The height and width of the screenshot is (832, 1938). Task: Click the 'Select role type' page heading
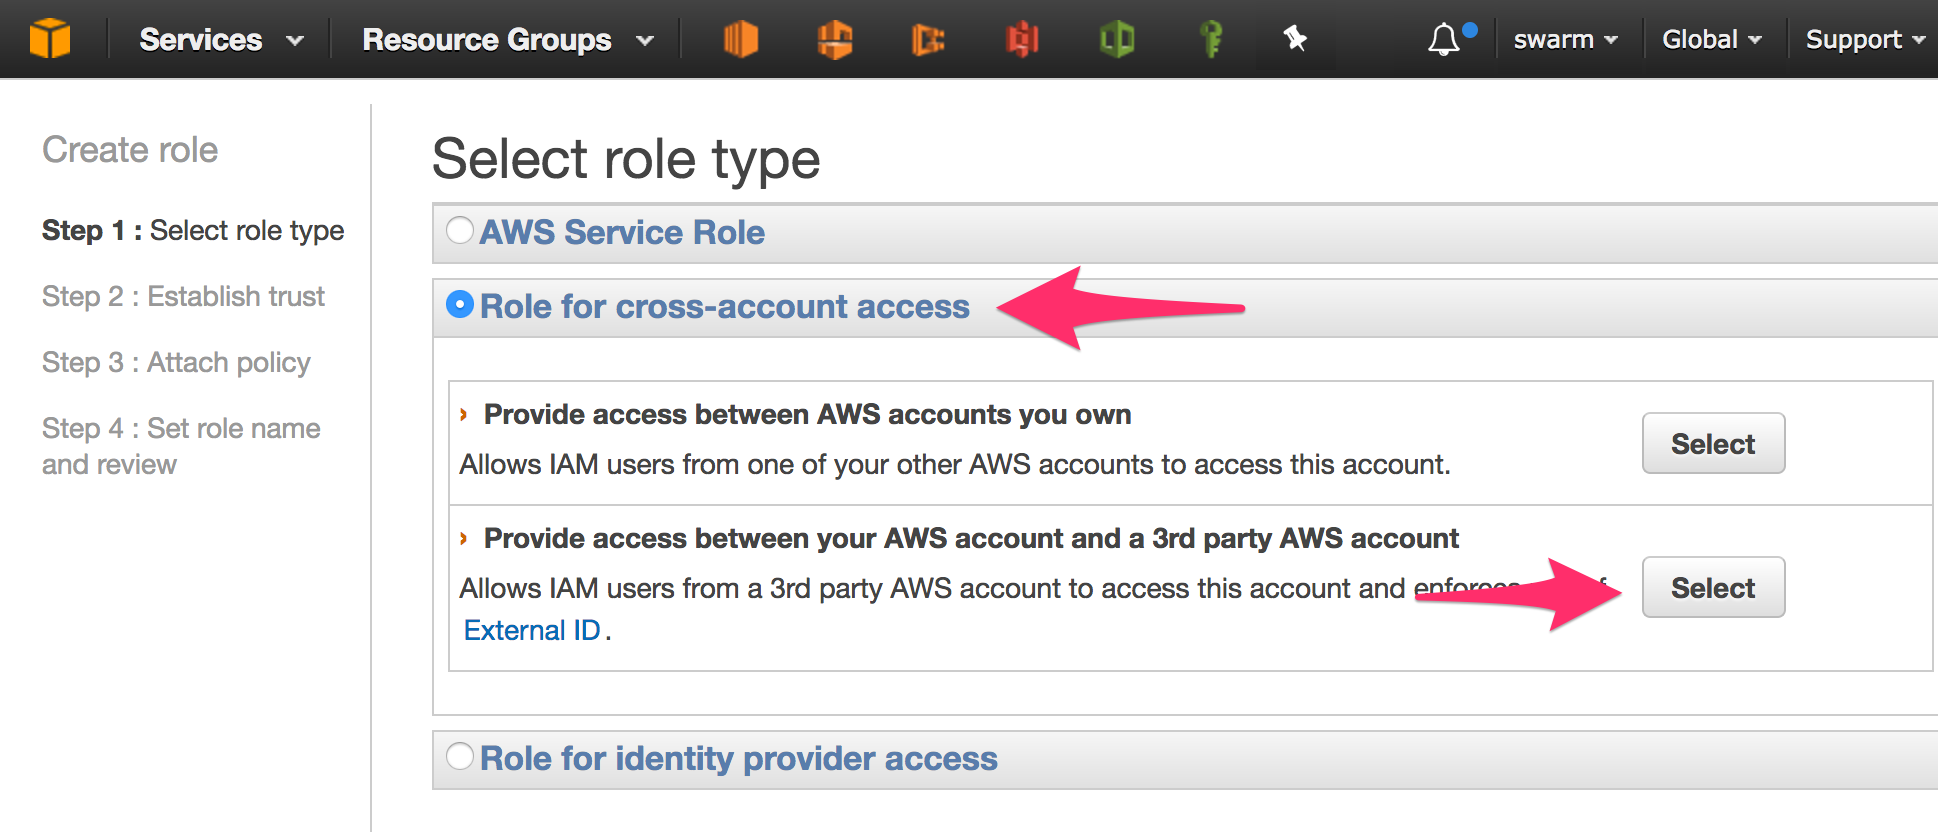tap(626, 160)
